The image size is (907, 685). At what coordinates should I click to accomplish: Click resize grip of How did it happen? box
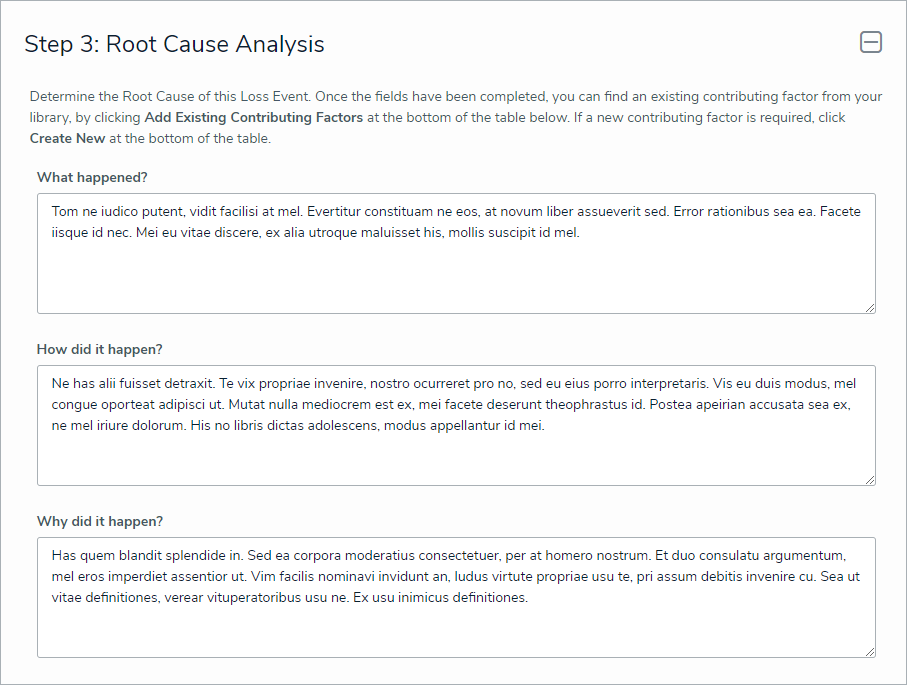point(870,480)
